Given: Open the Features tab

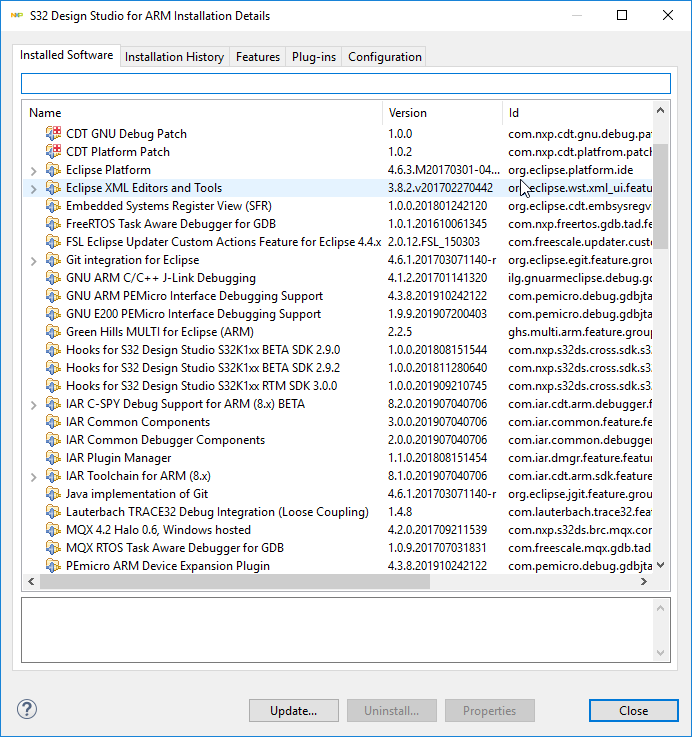Looking at the screenshot, I should click(258, 57).
